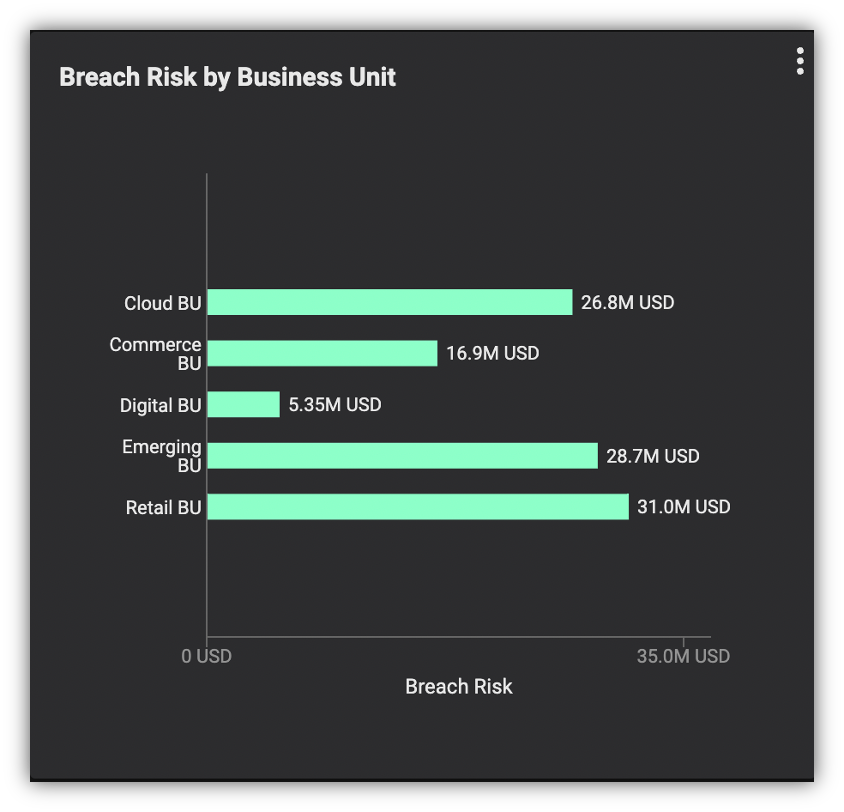This screenshot has height=812, width=844.
Task: Select the Commerce BU bar
Action: (x=322, y=353)
